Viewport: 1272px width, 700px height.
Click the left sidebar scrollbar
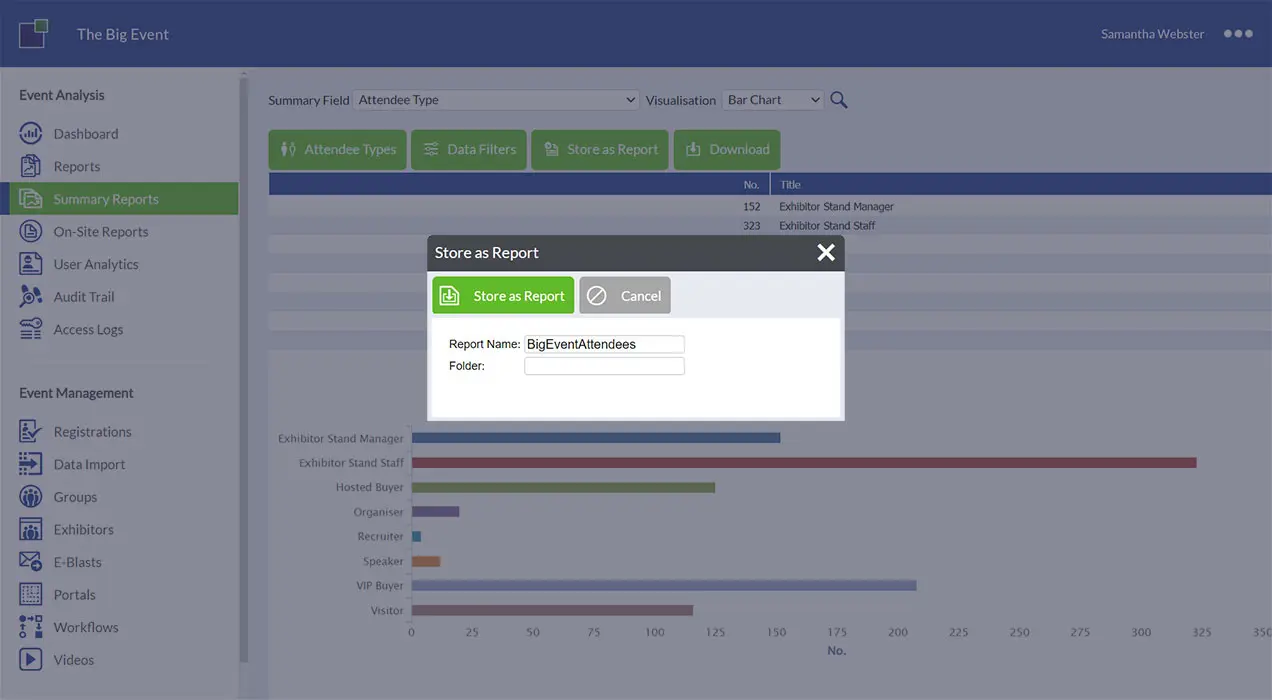click(x=242, y=300)
